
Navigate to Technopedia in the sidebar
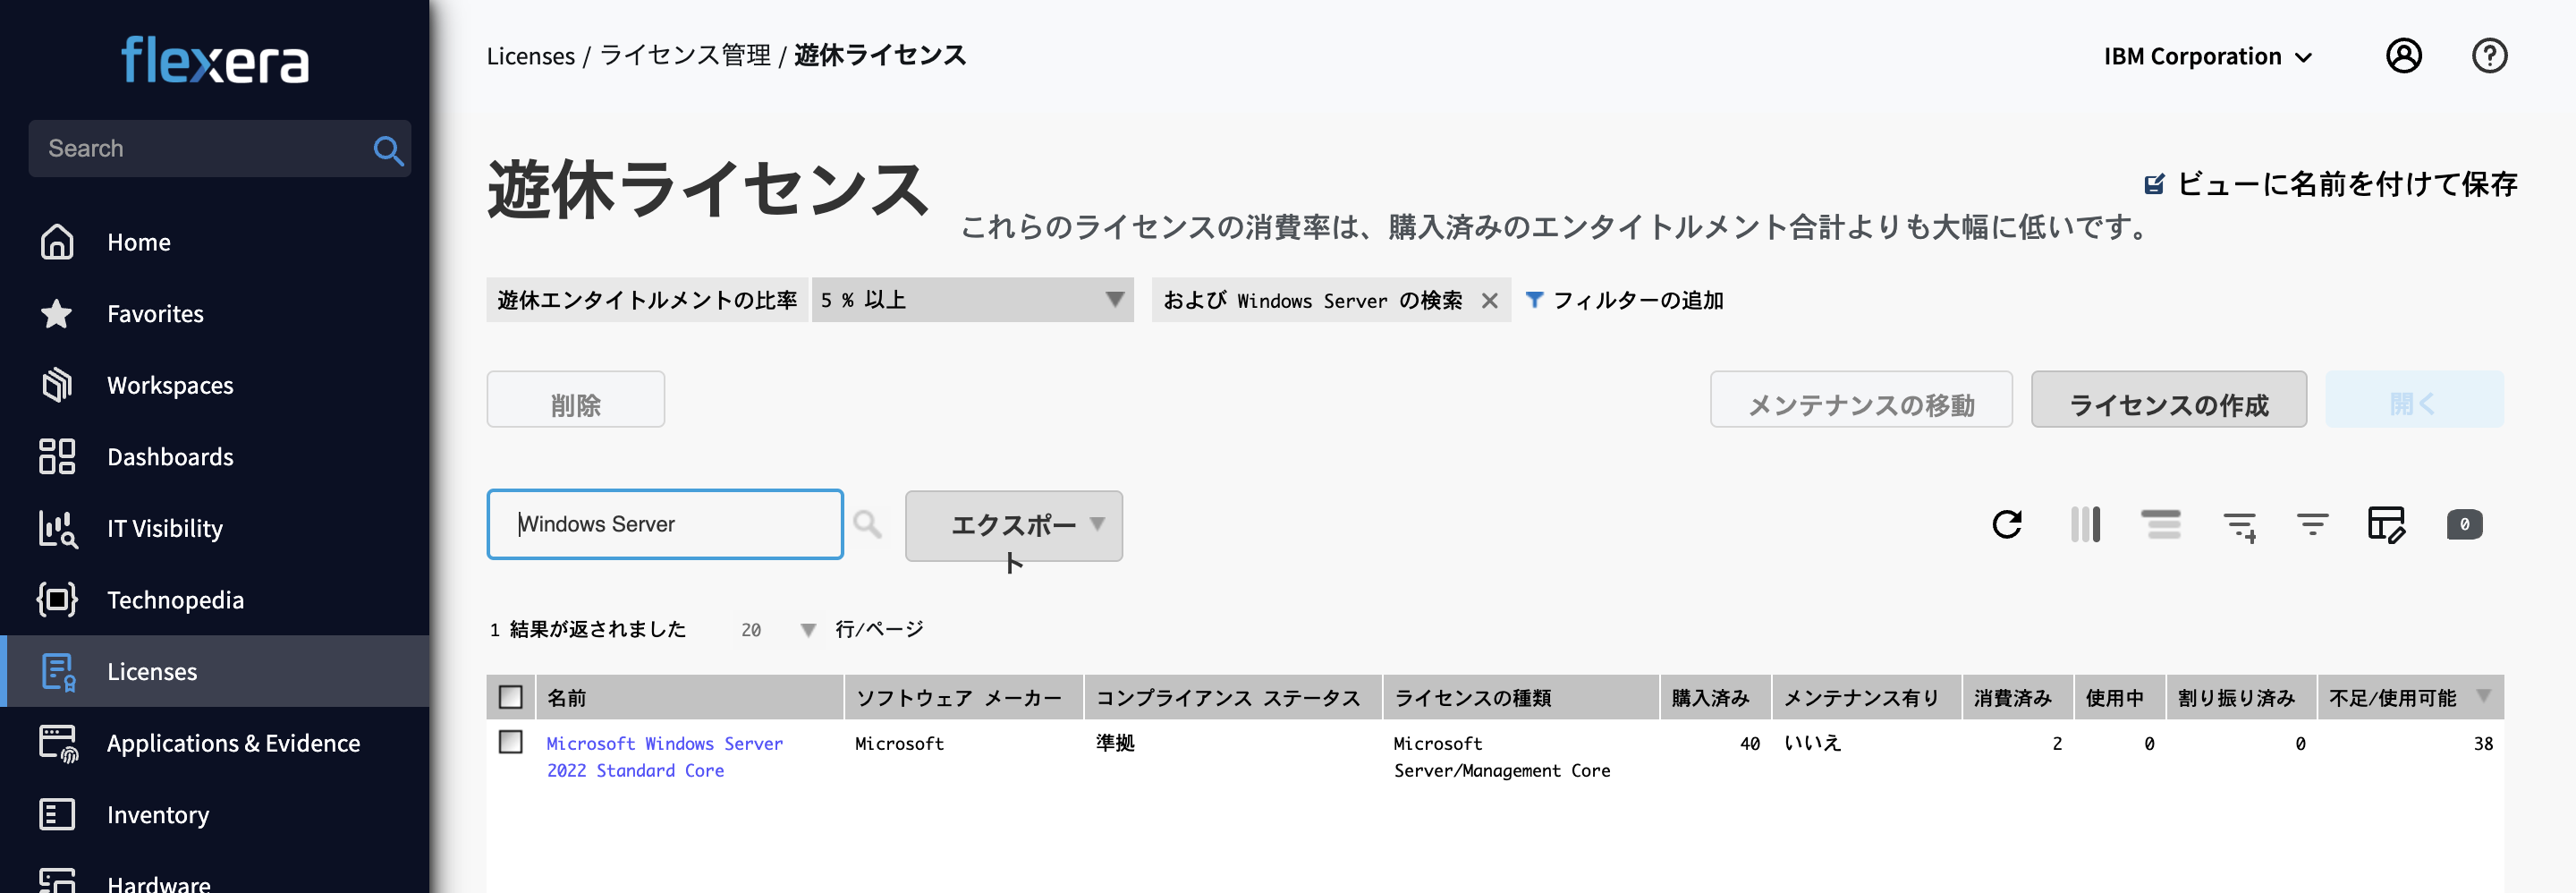[175, 599]
